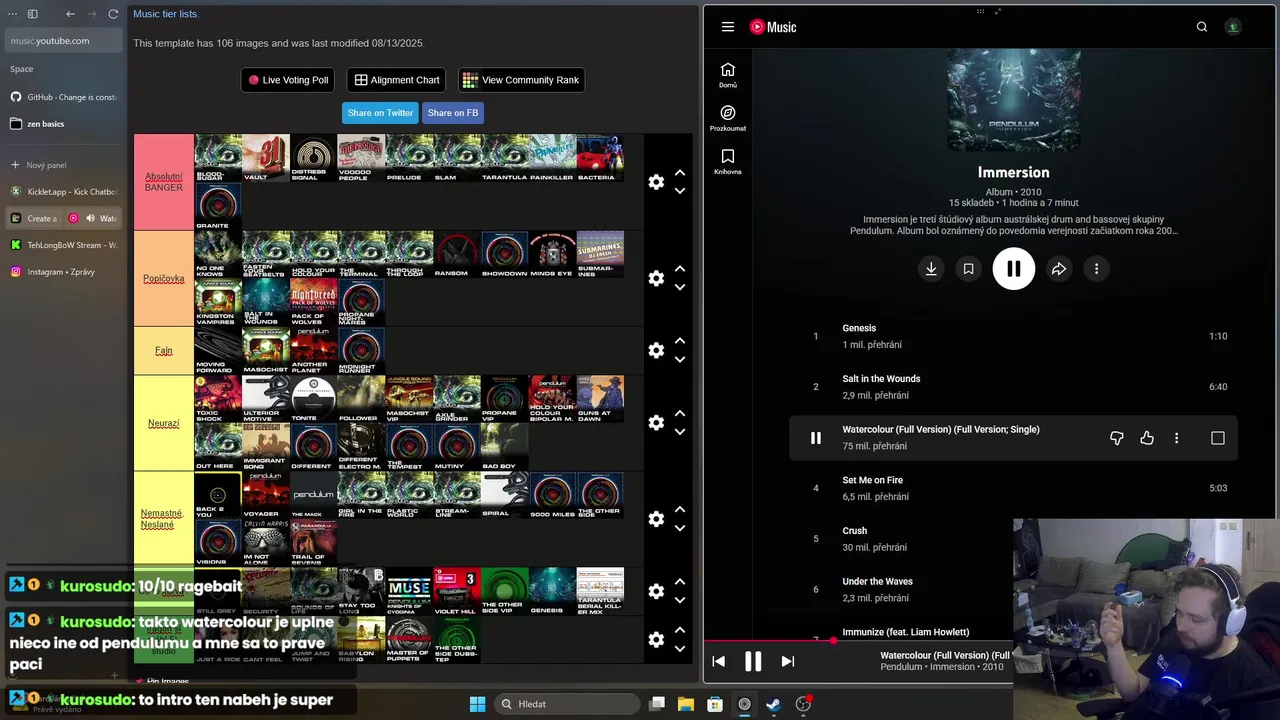The height and width of the screenshot is (720, 1280).
Task: Open settings gear for Absolutní BANGER tier
Action: (x=656, y=182)
